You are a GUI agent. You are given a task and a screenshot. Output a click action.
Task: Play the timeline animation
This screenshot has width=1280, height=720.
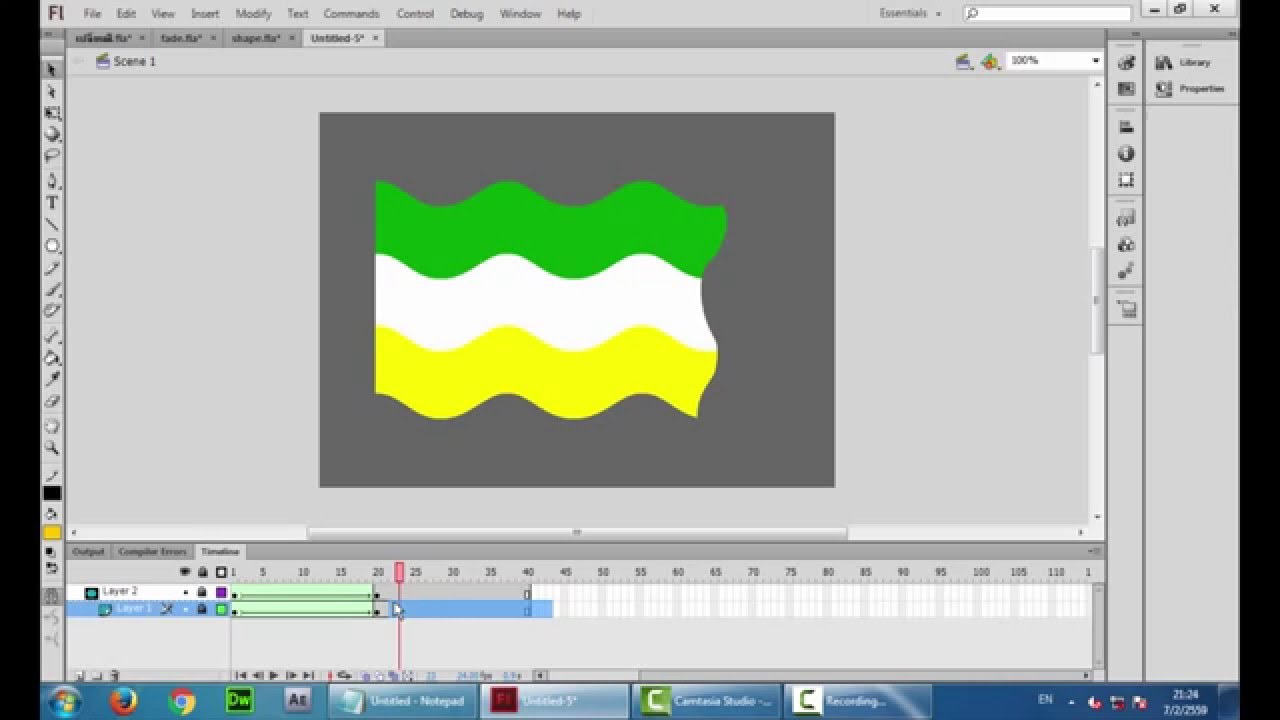[x=273, y=676]
